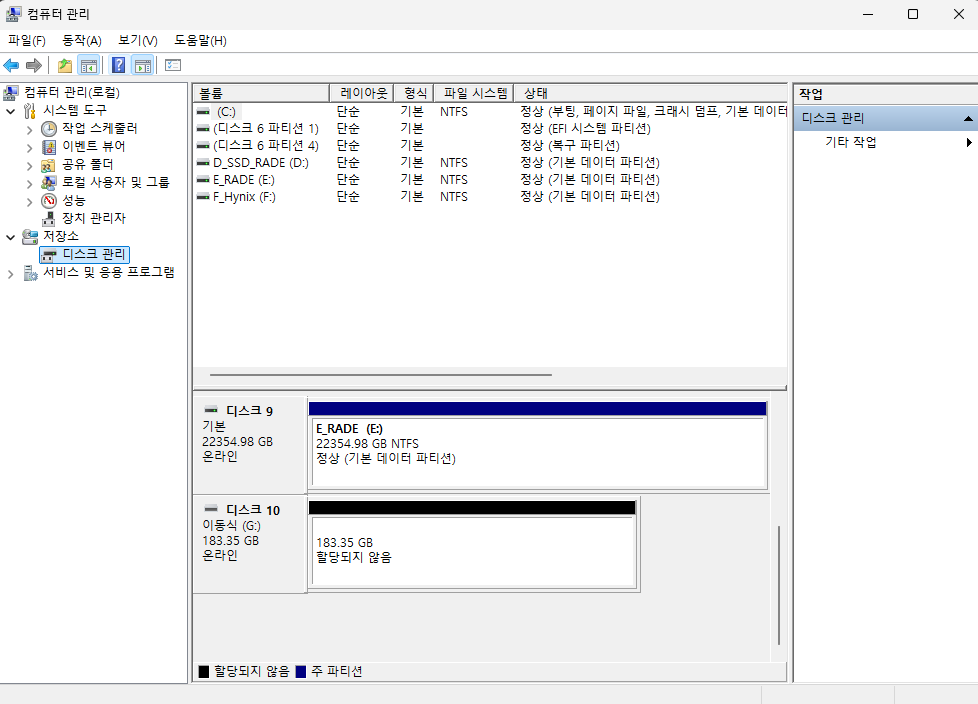Click the Up one level folder icon
The image size is (978, 704).
[64, 65]
